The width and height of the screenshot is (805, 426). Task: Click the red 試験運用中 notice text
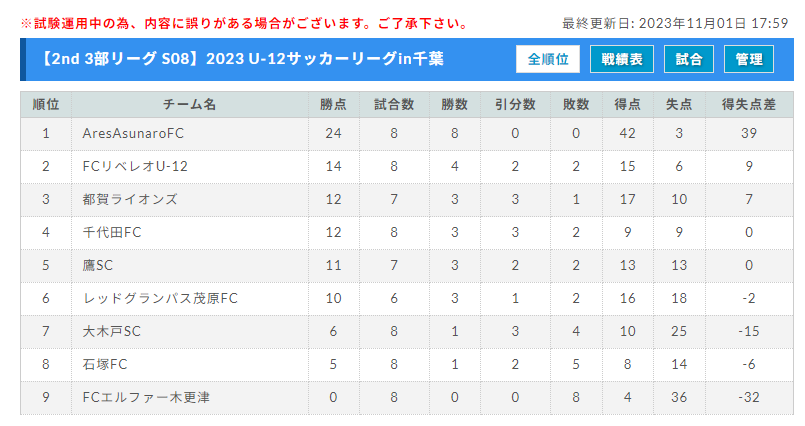click(244, 24)
